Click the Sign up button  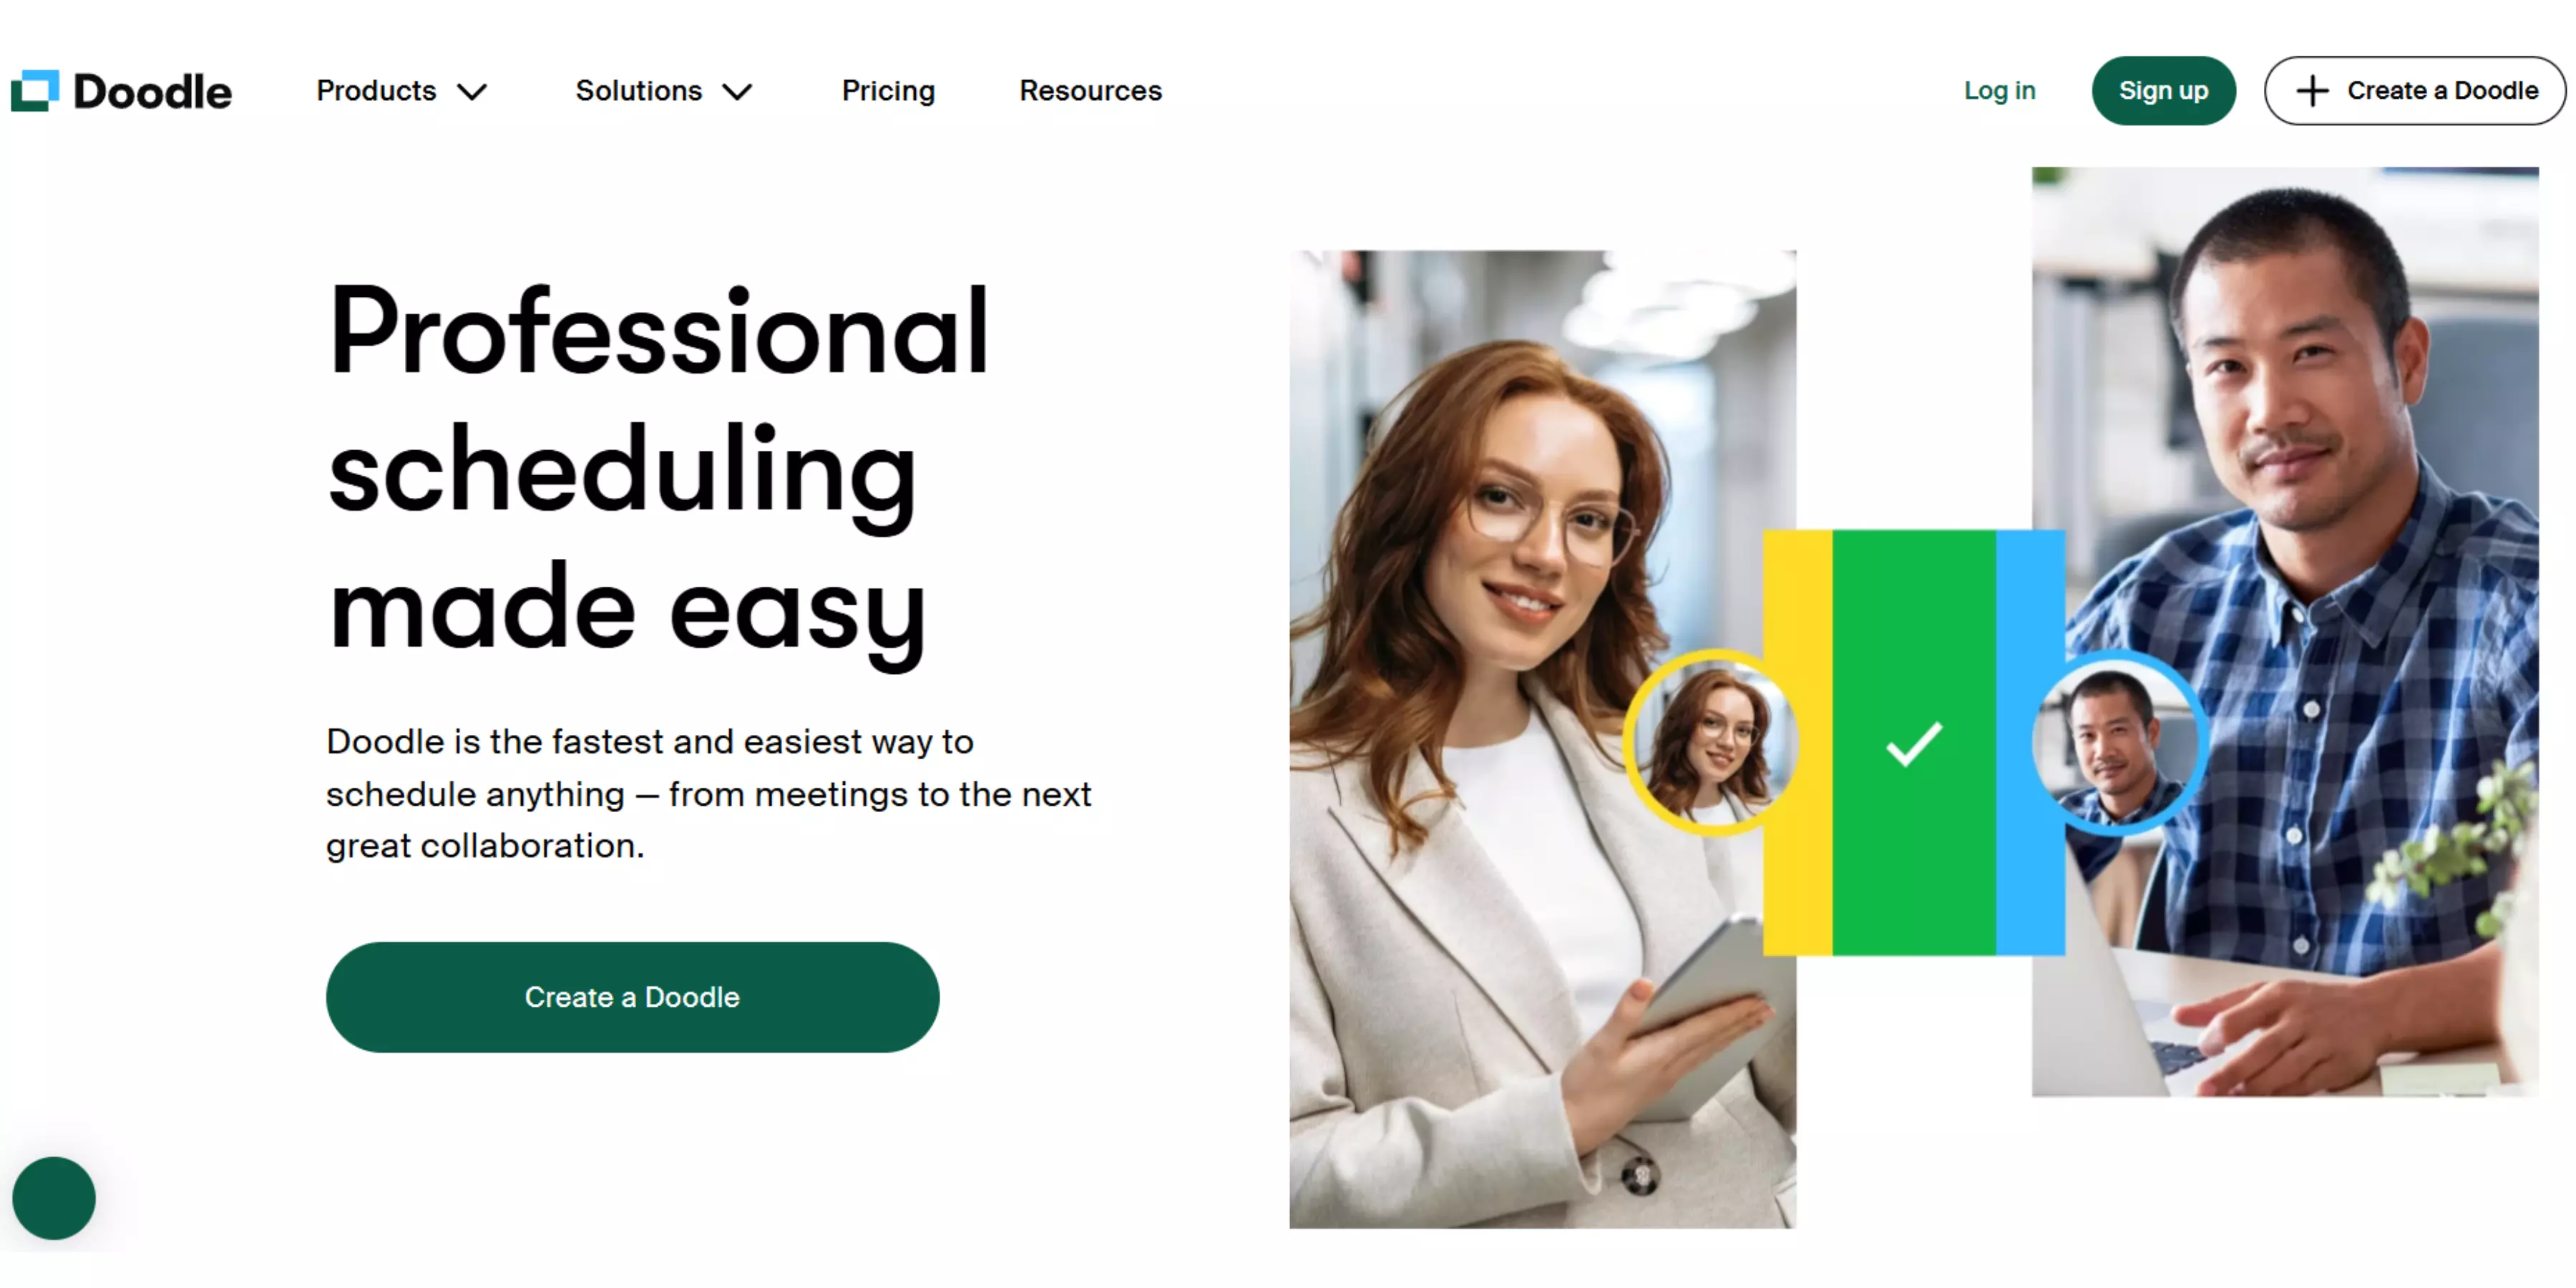click(2163, 91)
